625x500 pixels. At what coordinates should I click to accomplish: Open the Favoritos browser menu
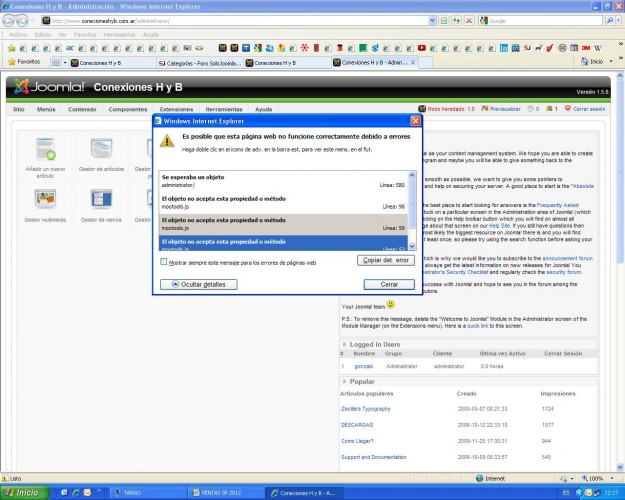85,35
